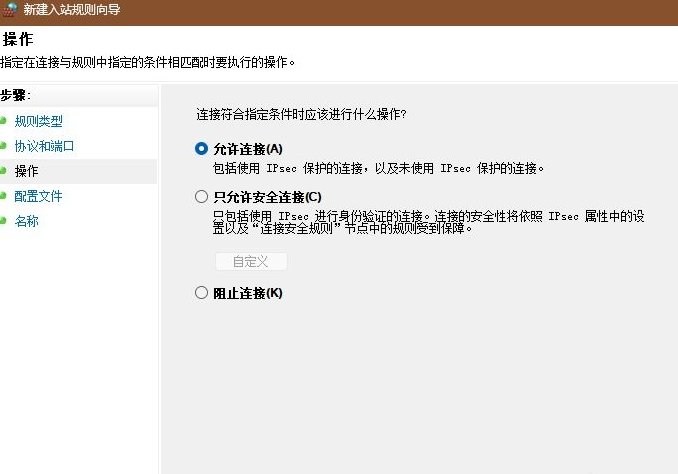678x474 pixels.
Task: Select the highlighted 操作 step in sidebar
Action: point(27,171)
